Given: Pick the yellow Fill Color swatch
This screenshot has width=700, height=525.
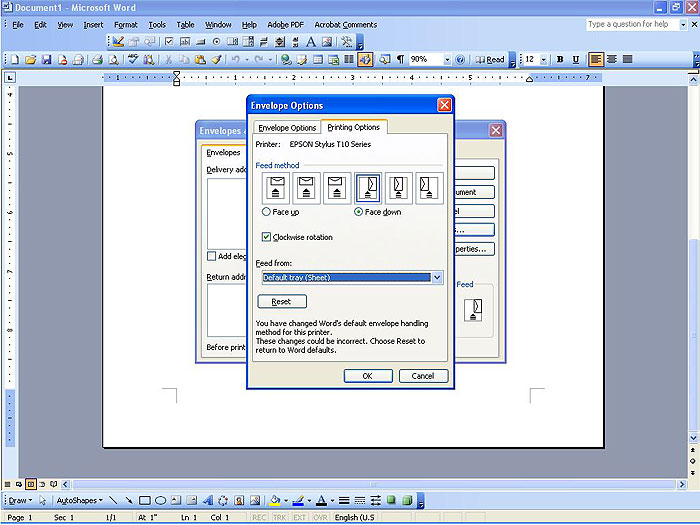Looking at the screenshot, I should pyautogui.click(x=275, y=500).
